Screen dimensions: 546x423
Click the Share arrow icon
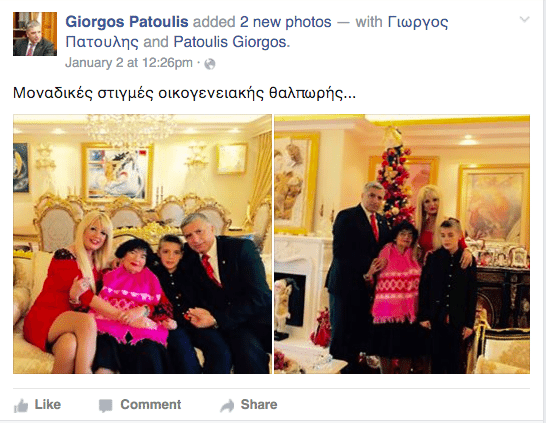(x=227, y=406)
